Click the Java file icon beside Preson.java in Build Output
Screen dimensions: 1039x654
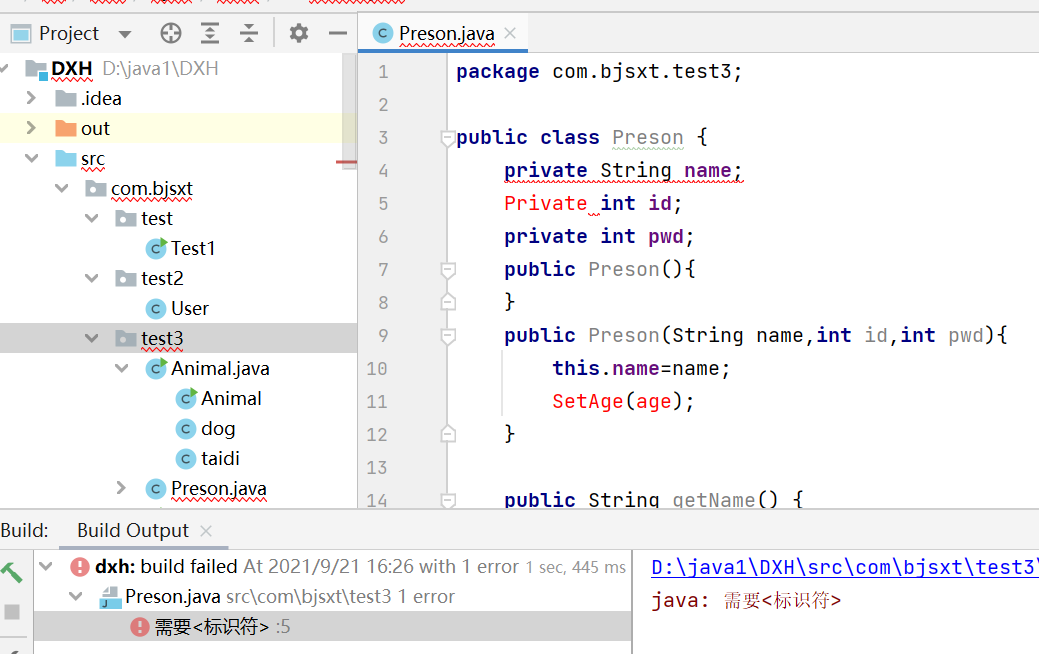pyautogui.click(x=109, y=597)
